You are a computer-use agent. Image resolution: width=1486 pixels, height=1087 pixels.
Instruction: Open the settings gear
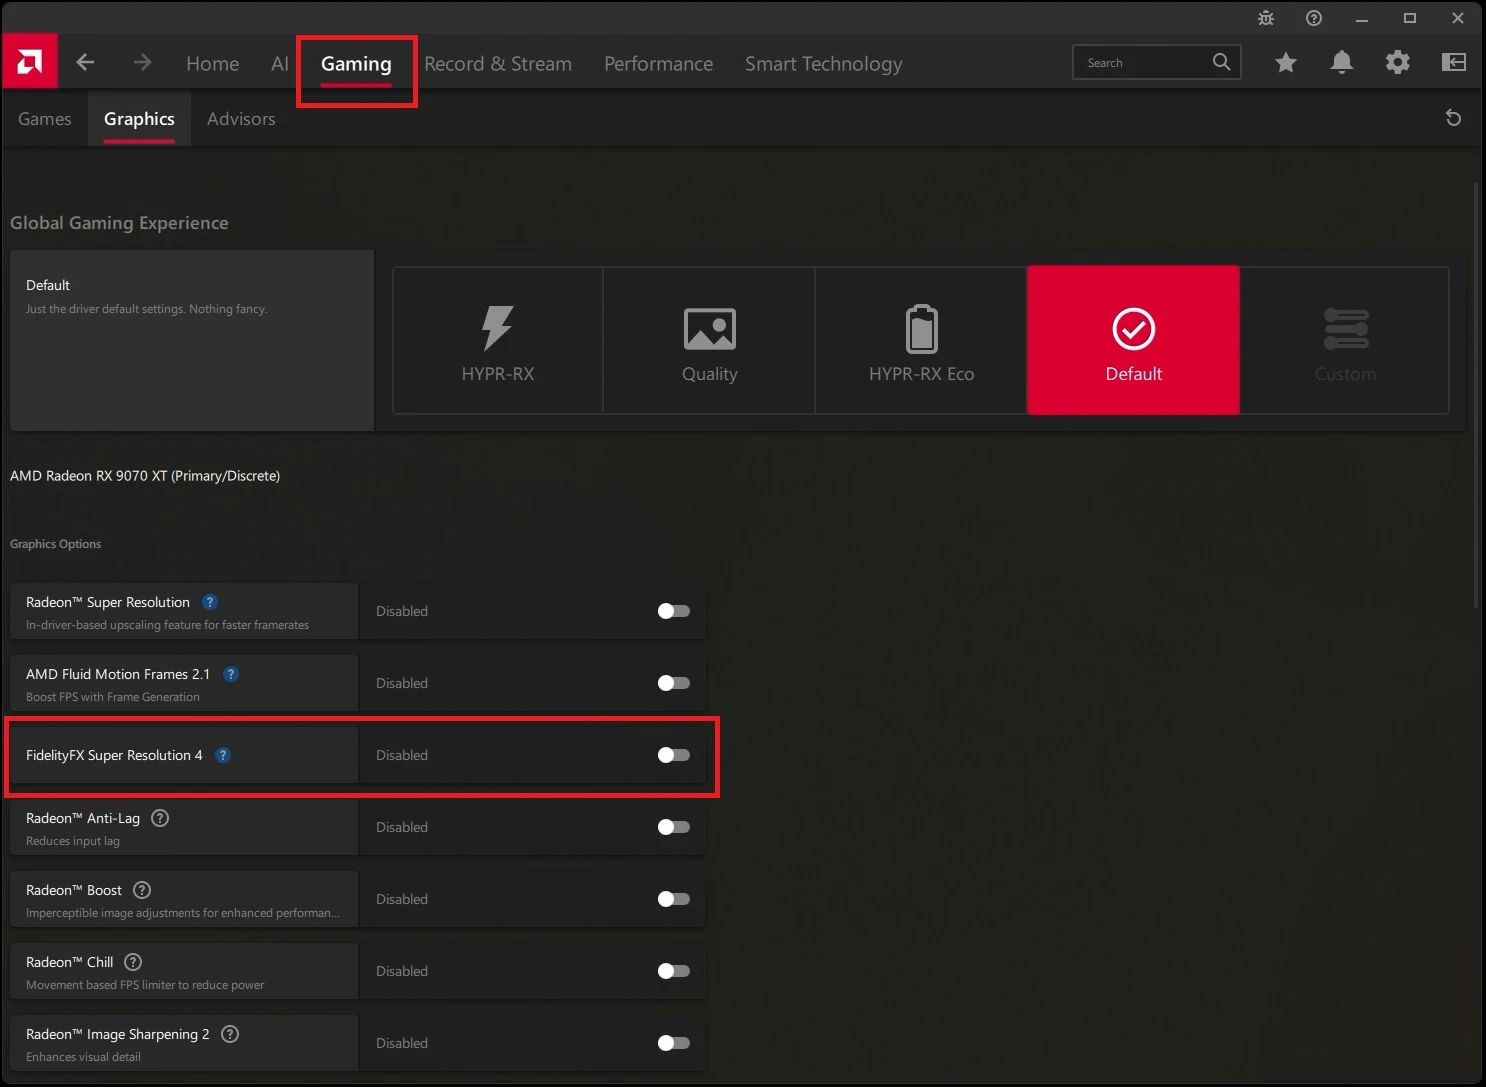1397,62
